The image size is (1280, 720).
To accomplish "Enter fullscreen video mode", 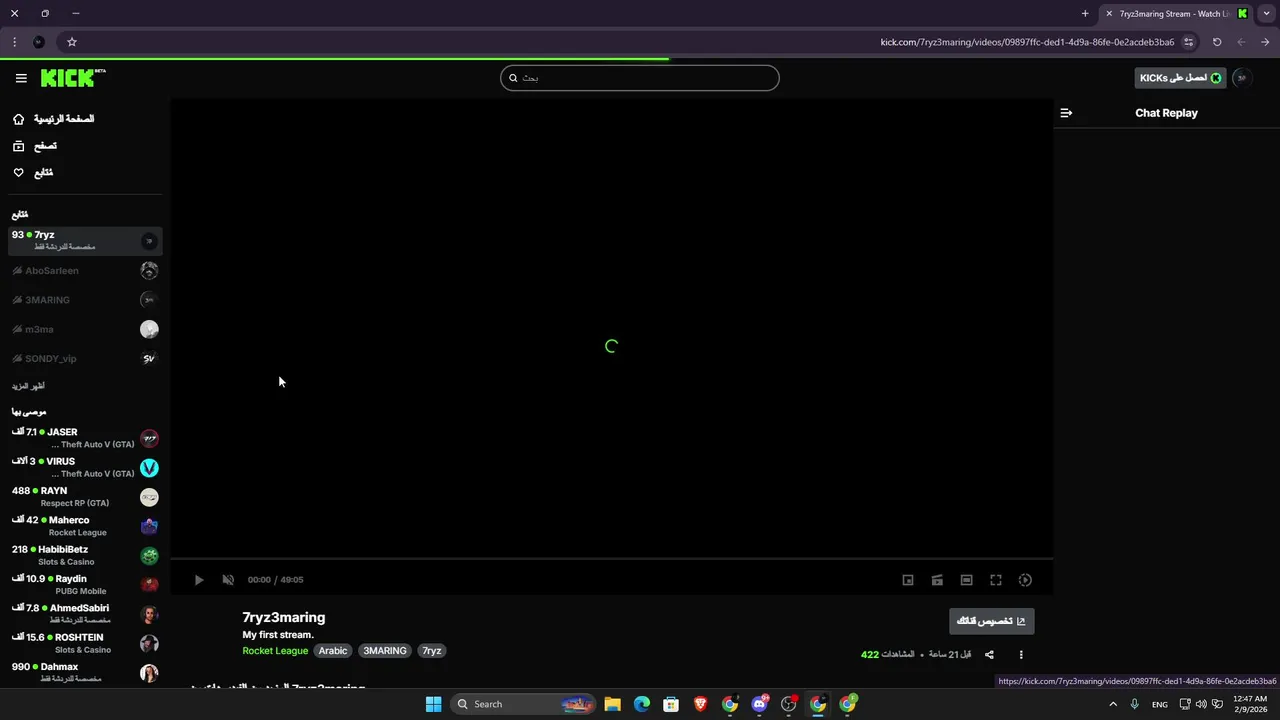I will pyautogui.click(x=996, y=580).
